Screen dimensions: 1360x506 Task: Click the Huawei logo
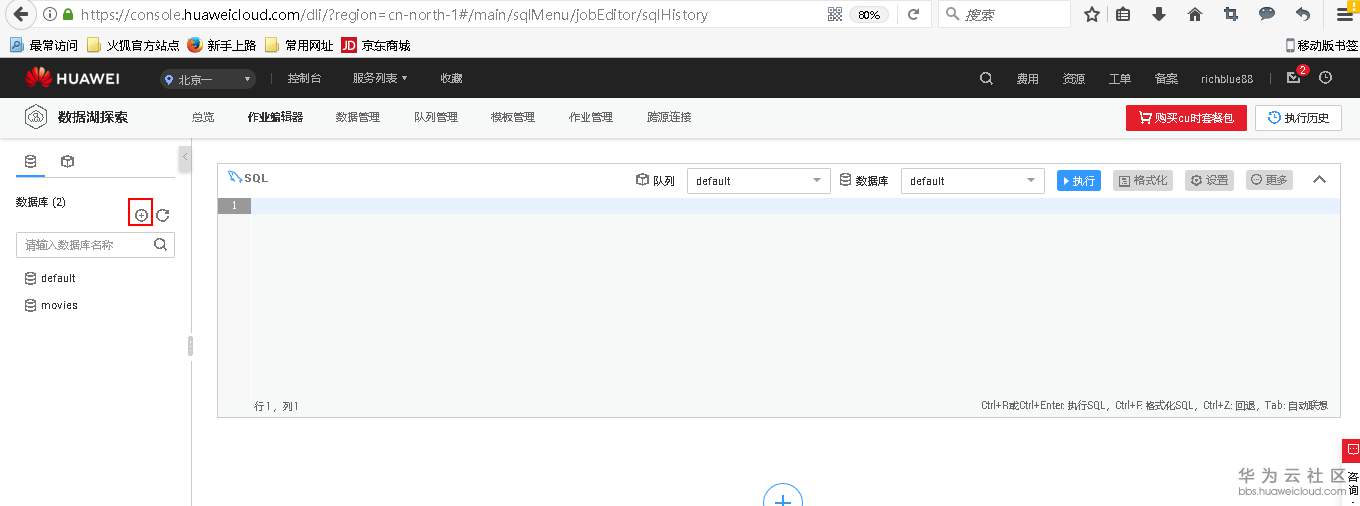[73, 78]
